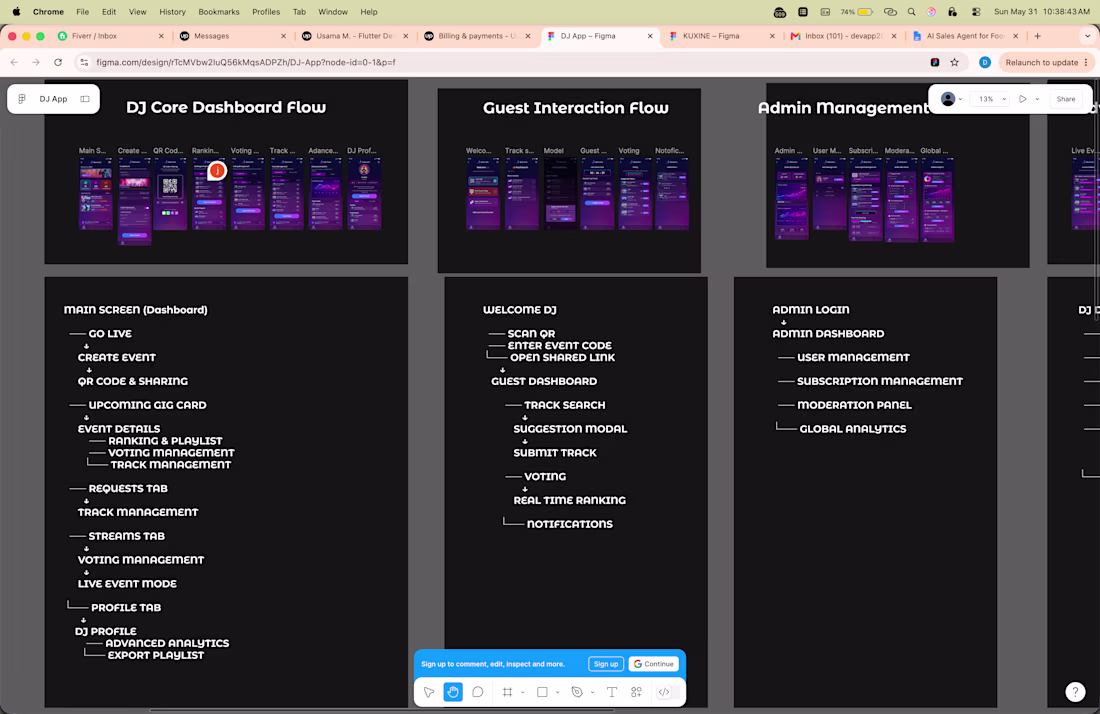Toggle the Figma sidebar panel icon
1100x714 pixels.
point(85,99)
